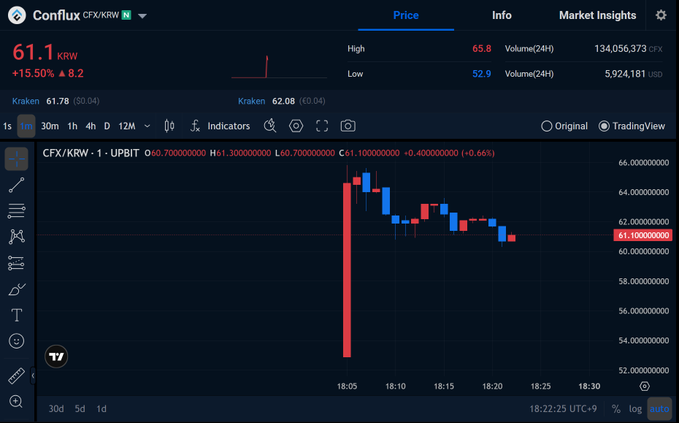The height and width of the screenshot is (423, 679).
Task: Click the 18:22:25 UTC+9 timezone selector
Action: [x=563, y=409]
